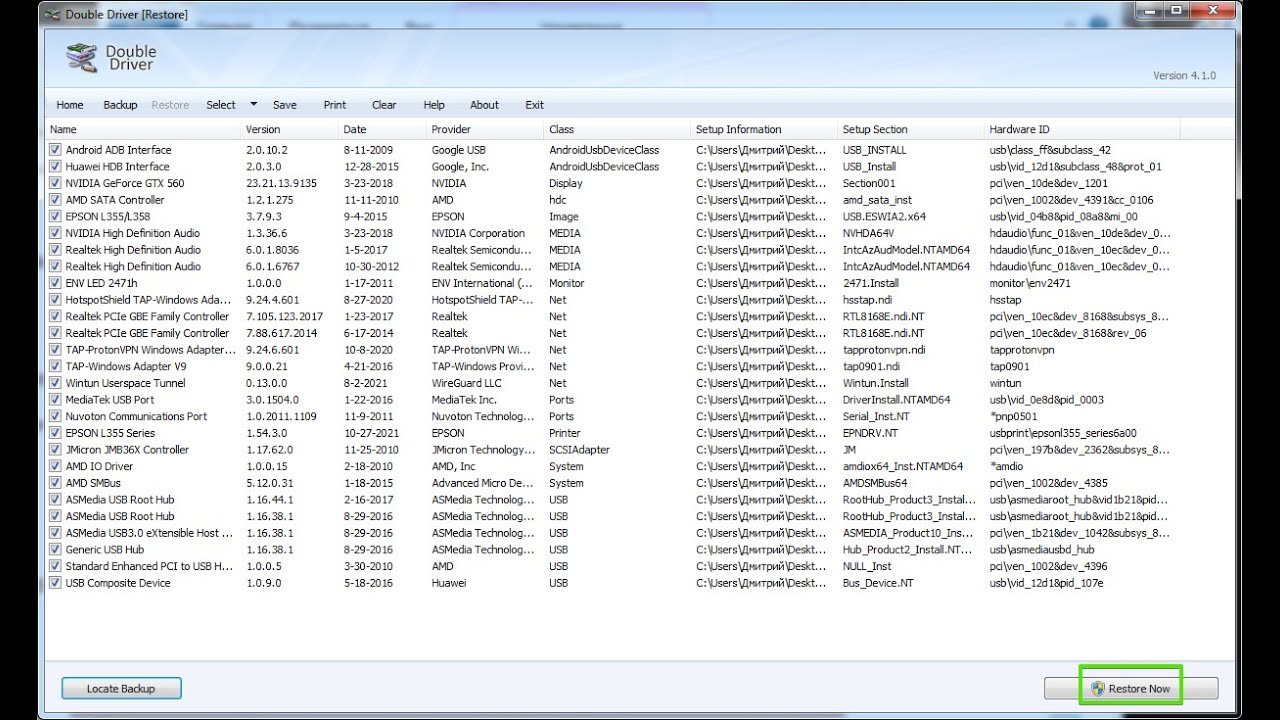Open the Help menu
The image size is (1280, 720).
pos(434,105)
